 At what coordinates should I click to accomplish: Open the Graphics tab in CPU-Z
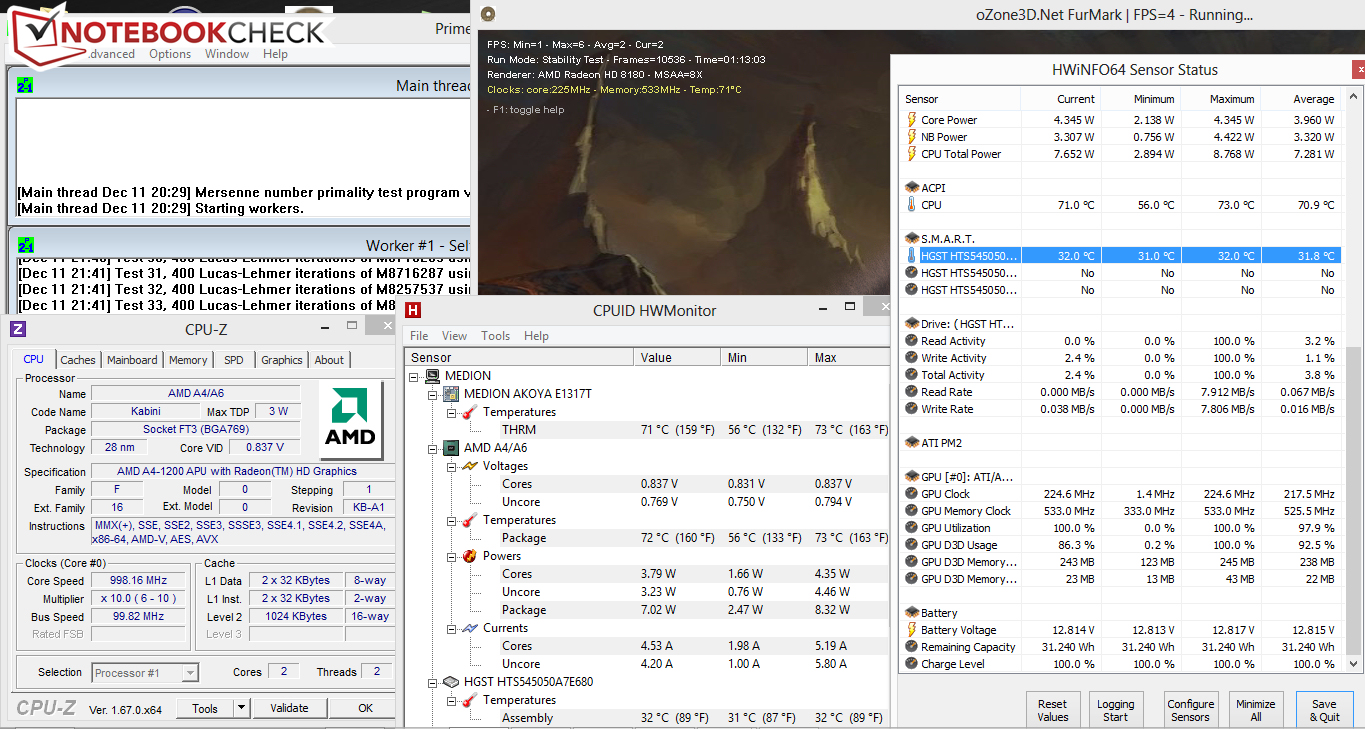tap(282, 360)
